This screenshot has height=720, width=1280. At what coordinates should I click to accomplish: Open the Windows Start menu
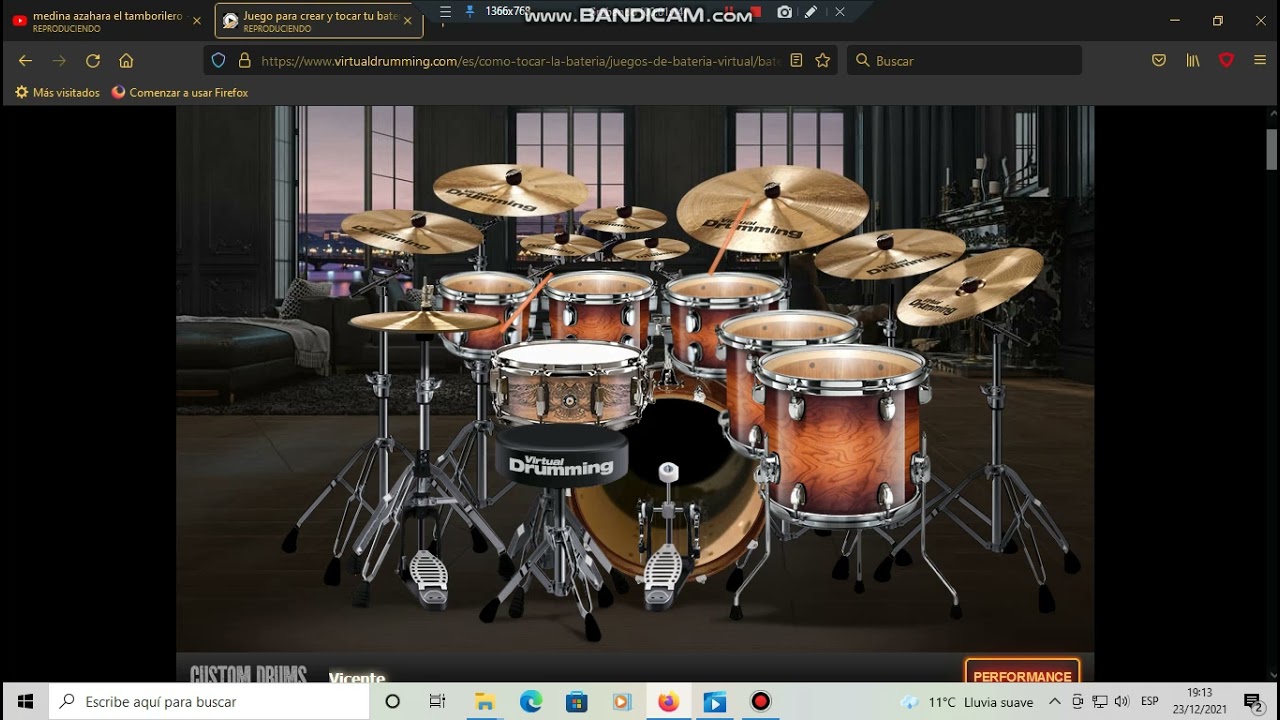[24, 702]
